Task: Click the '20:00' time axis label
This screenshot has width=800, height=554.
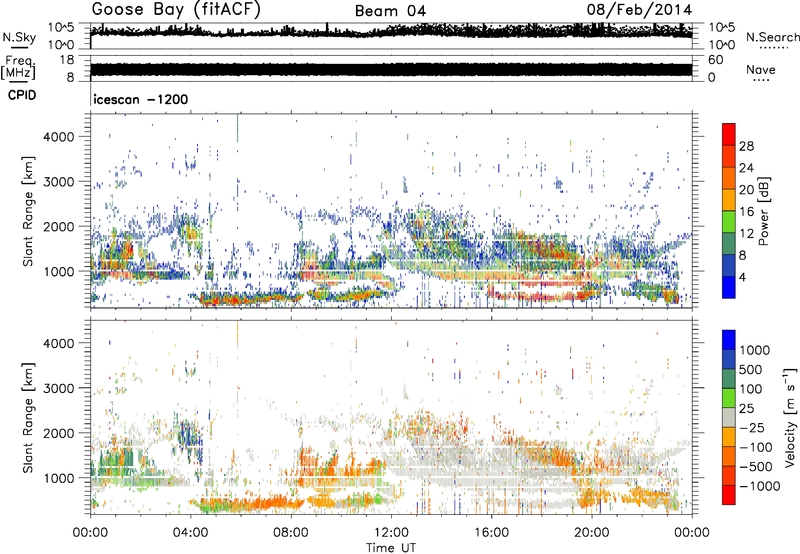Action: point(592,533)
